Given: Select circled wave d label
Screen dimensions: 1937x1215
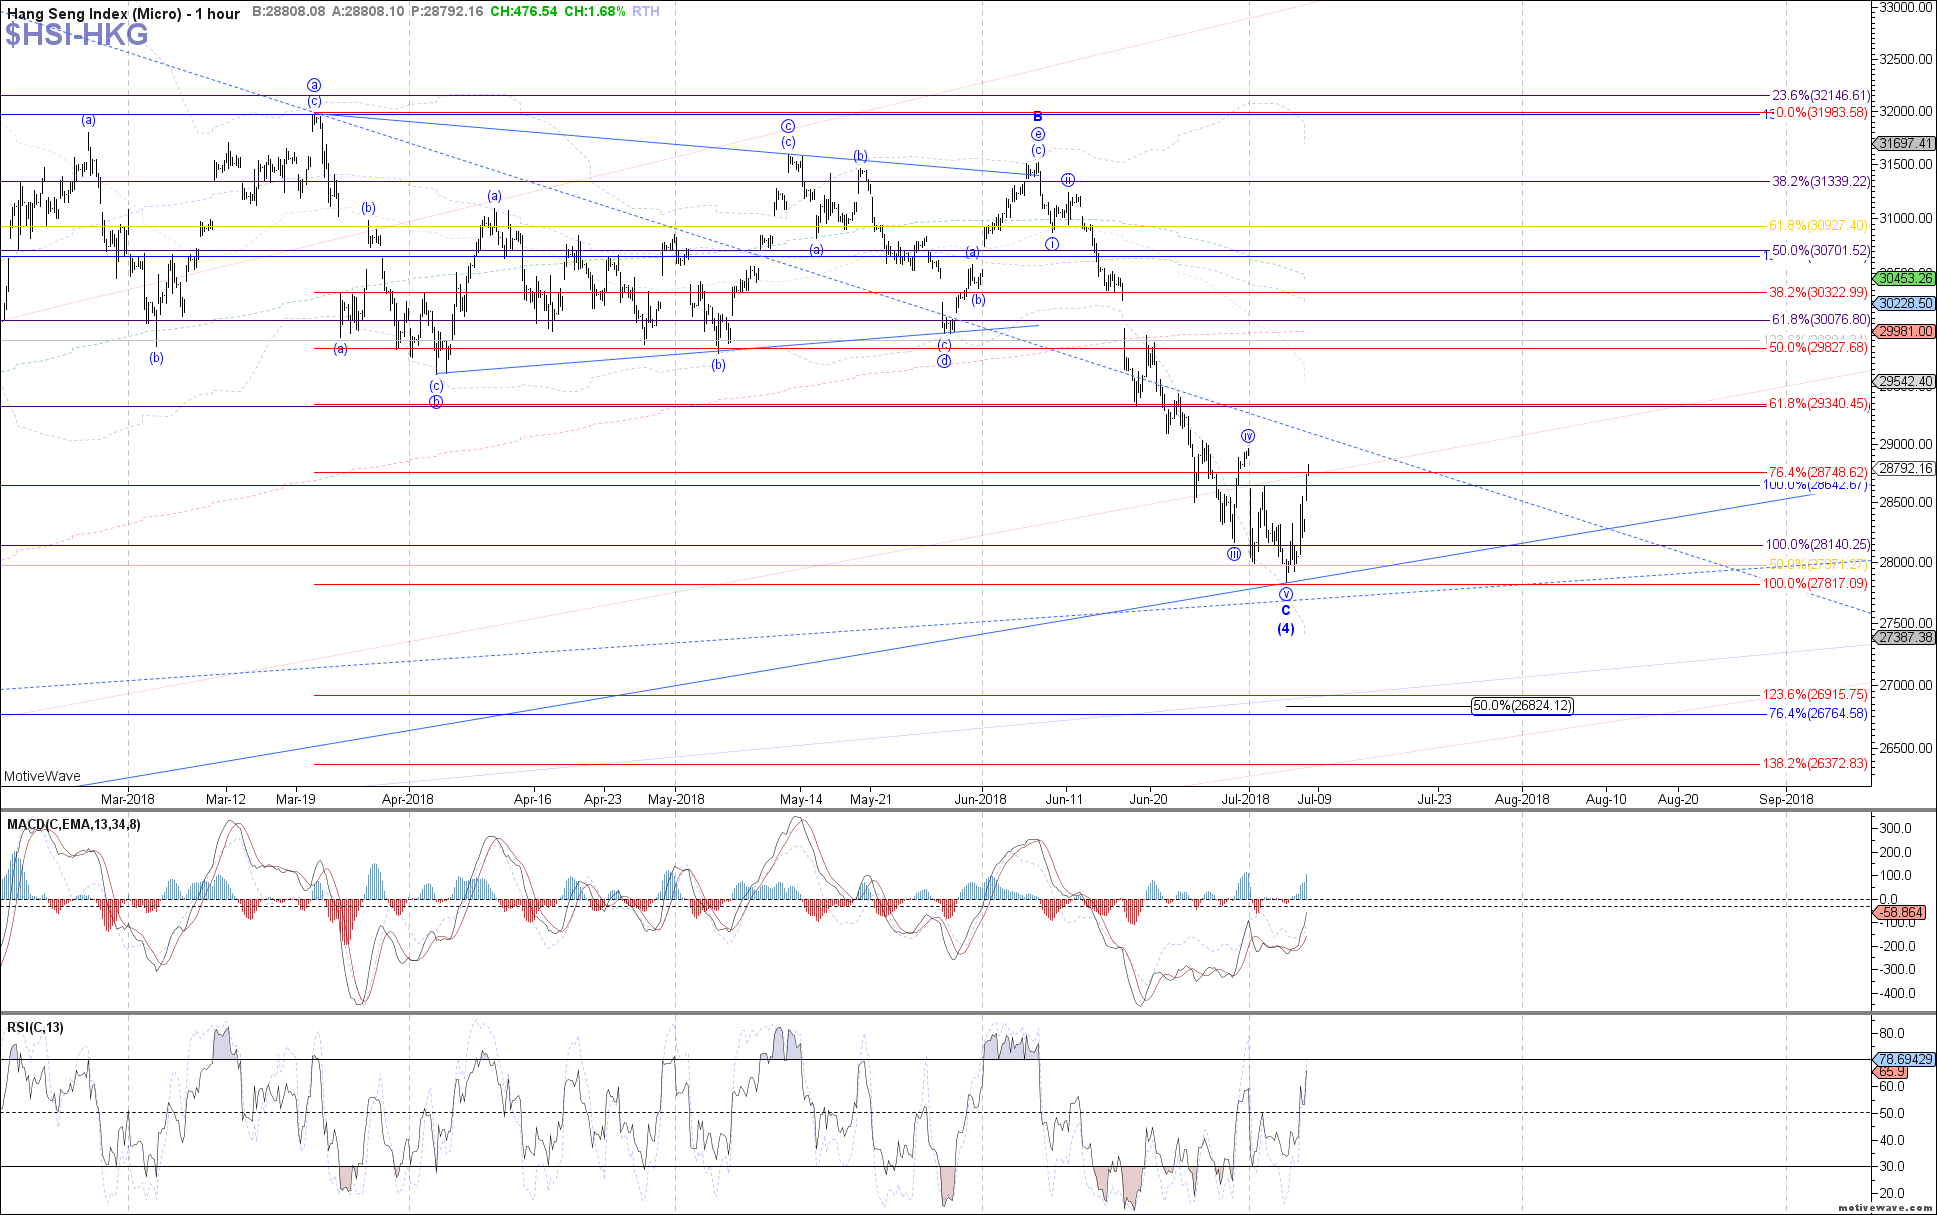Looking at the screenshot, I should (x=944, y=361).
